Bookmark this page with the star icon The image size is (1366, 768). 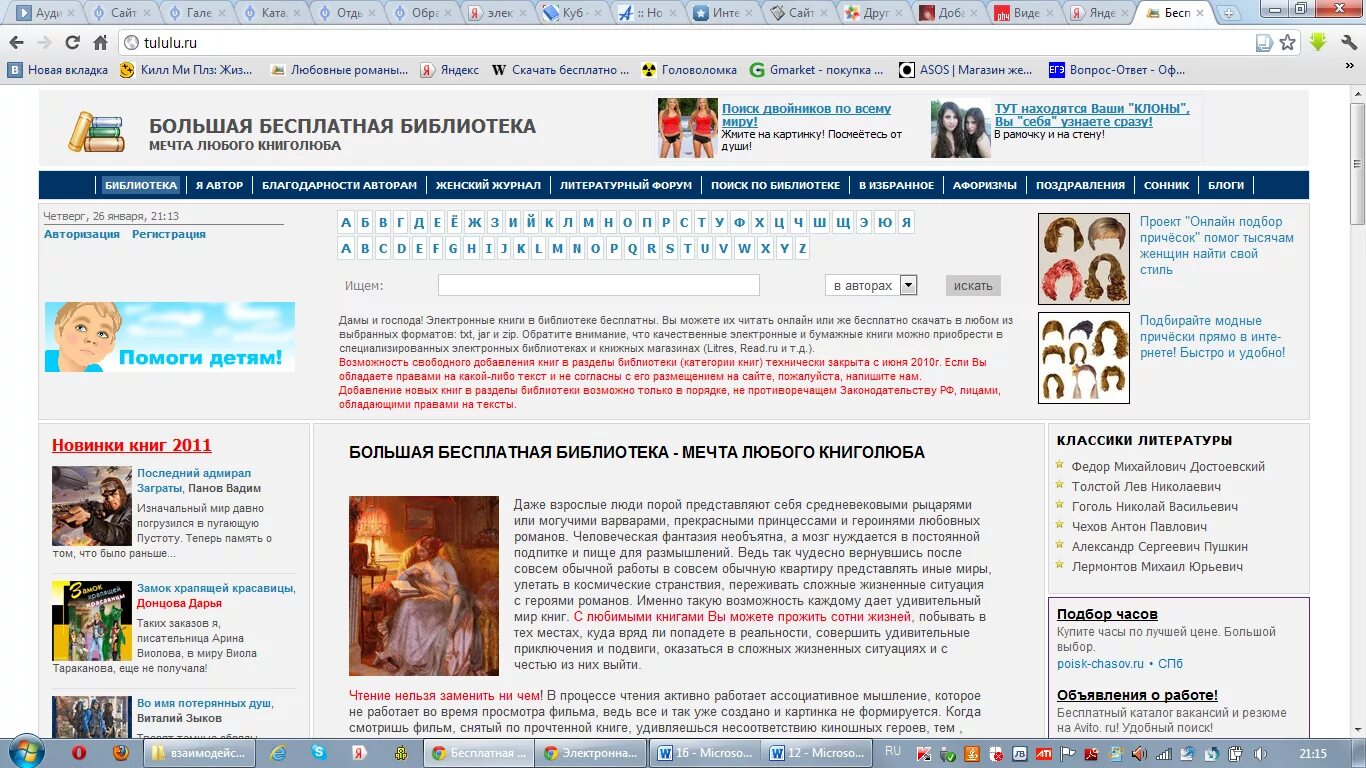(1288, 43)
